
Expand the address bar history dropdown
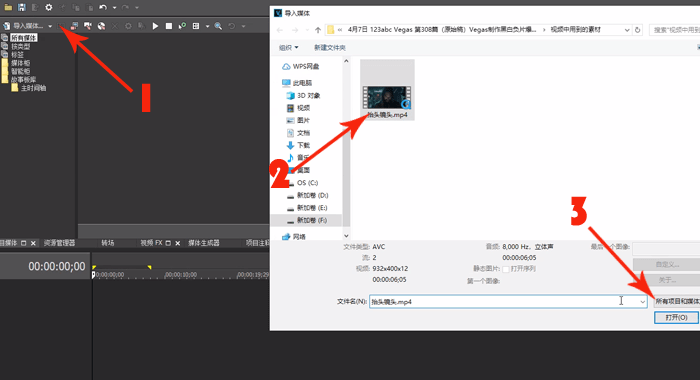click(627, 30)
